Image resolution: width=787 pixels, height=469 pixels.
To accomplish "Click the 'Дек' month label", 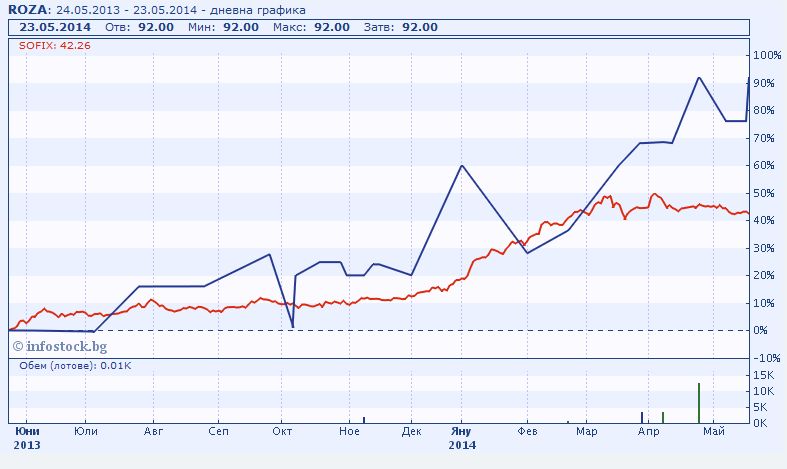I will [412, 431].
